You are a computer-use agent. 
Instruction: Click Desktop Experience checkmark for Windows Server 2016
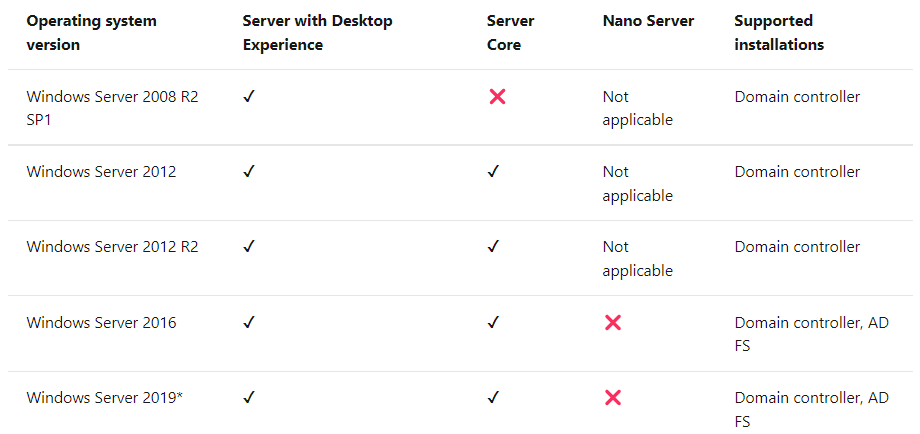(x=249, y=322)
